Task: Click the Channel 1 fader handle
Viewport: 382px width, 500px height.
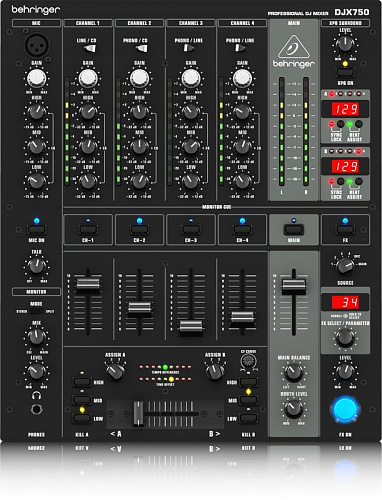Action: coord(88,285)
